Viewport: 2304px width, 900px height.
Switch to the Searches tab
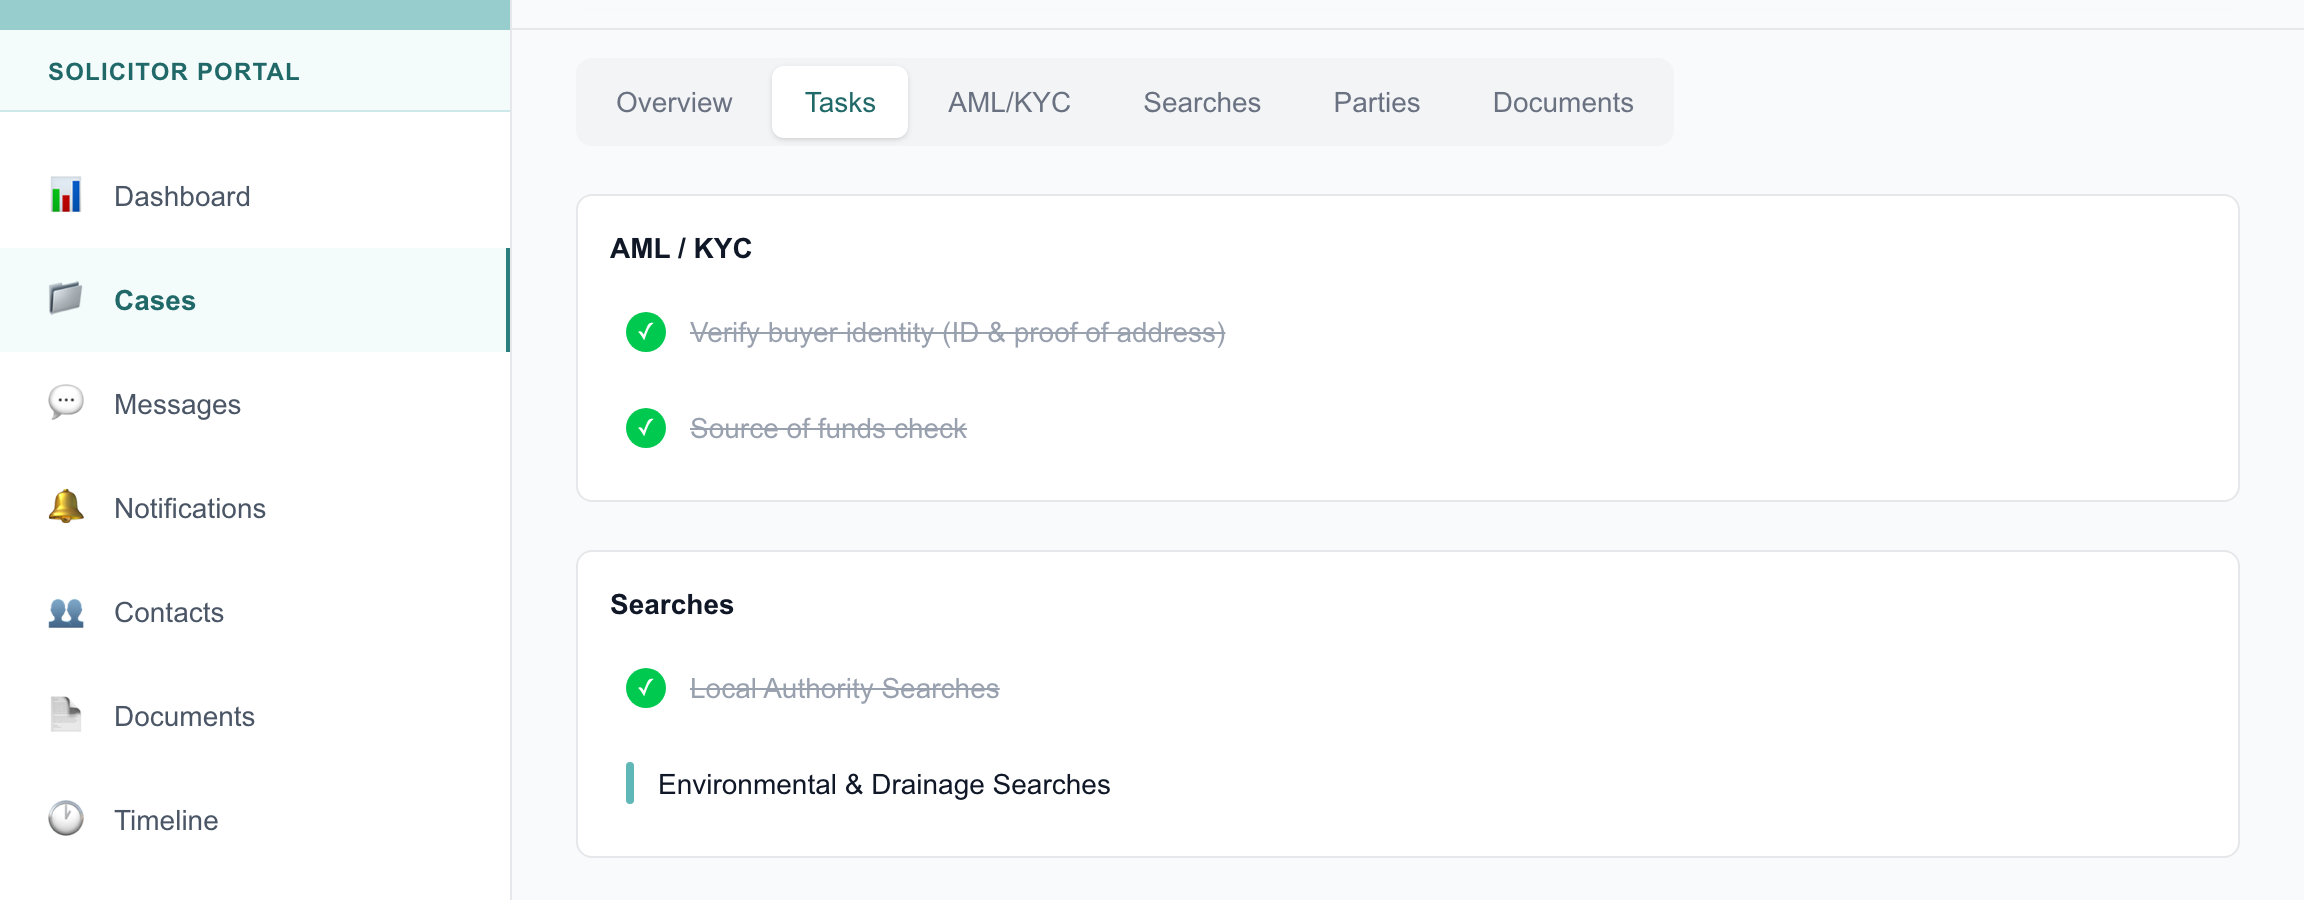(1202, 102)
